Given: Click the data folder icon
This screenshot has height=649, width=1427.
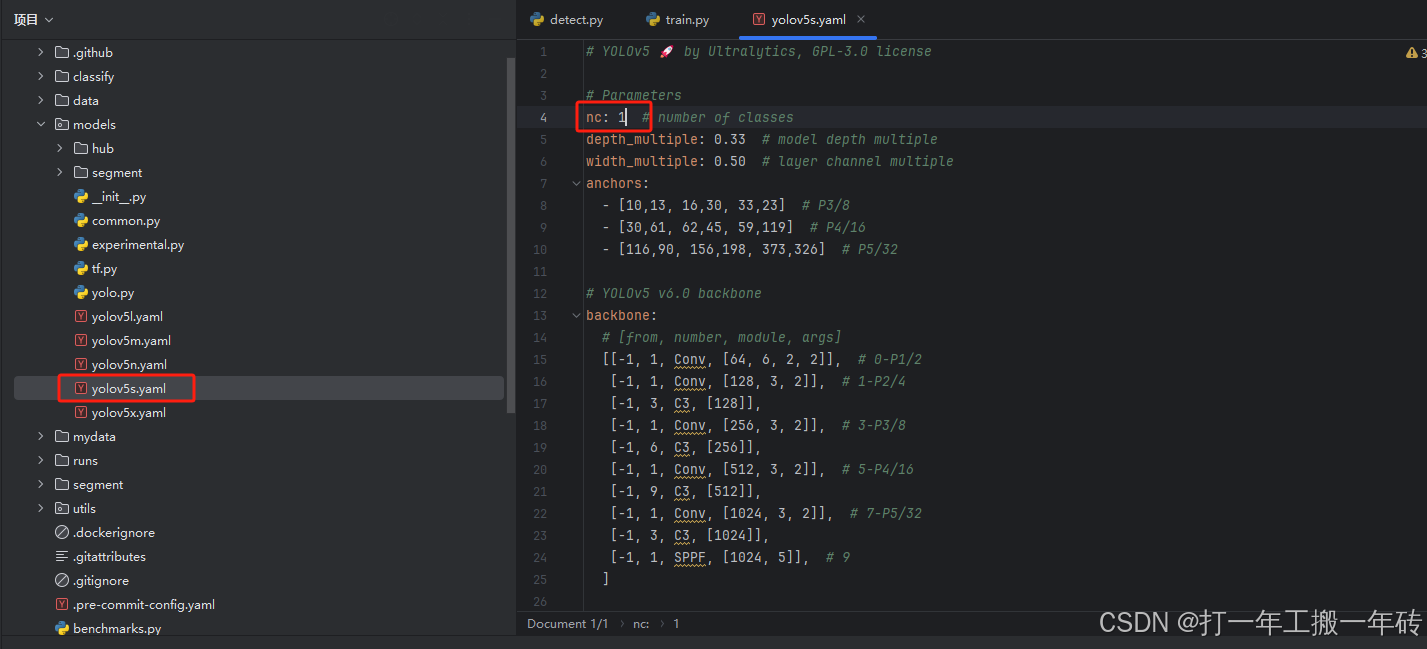Looking at the screenshot, I should point(62,100).
